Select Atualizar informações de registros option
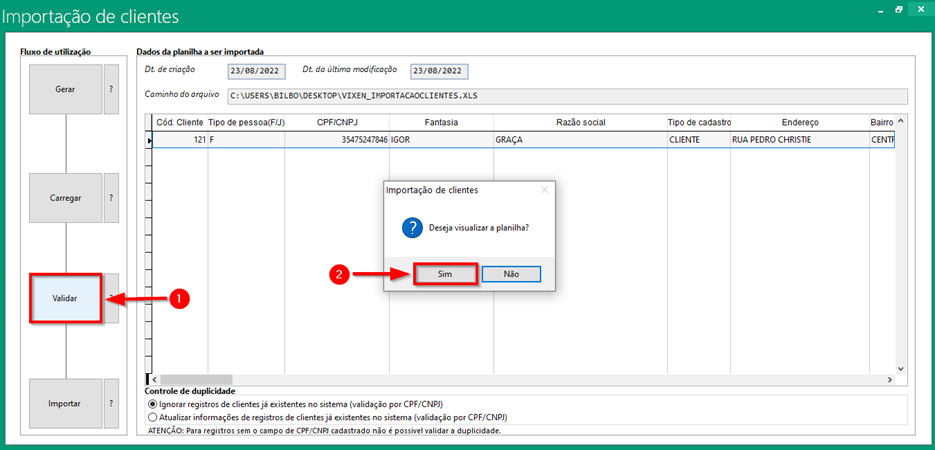935x450 pixels. point(153,417)
